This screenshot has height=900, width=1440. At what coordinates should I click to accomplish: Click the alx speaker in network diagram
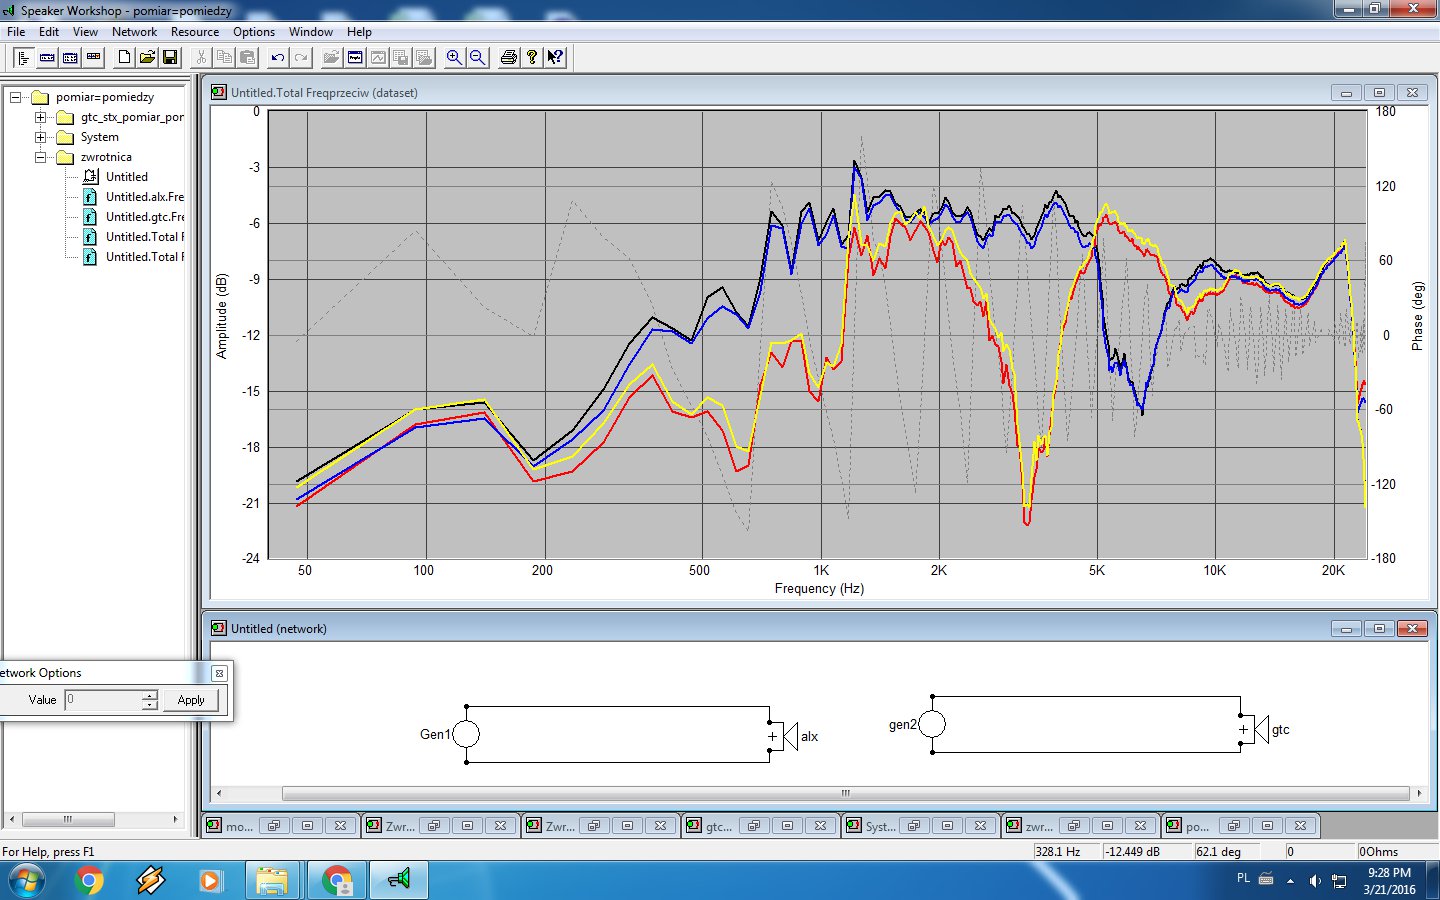pos(789,737)
